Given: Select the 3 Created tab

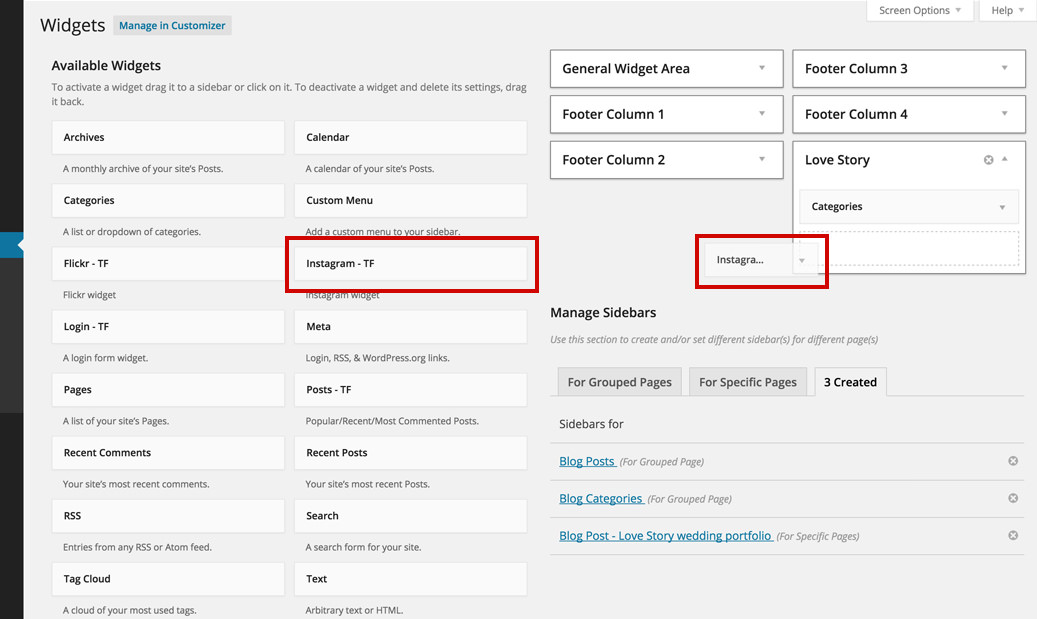Looking at the screenshot, I should (849, 382).
